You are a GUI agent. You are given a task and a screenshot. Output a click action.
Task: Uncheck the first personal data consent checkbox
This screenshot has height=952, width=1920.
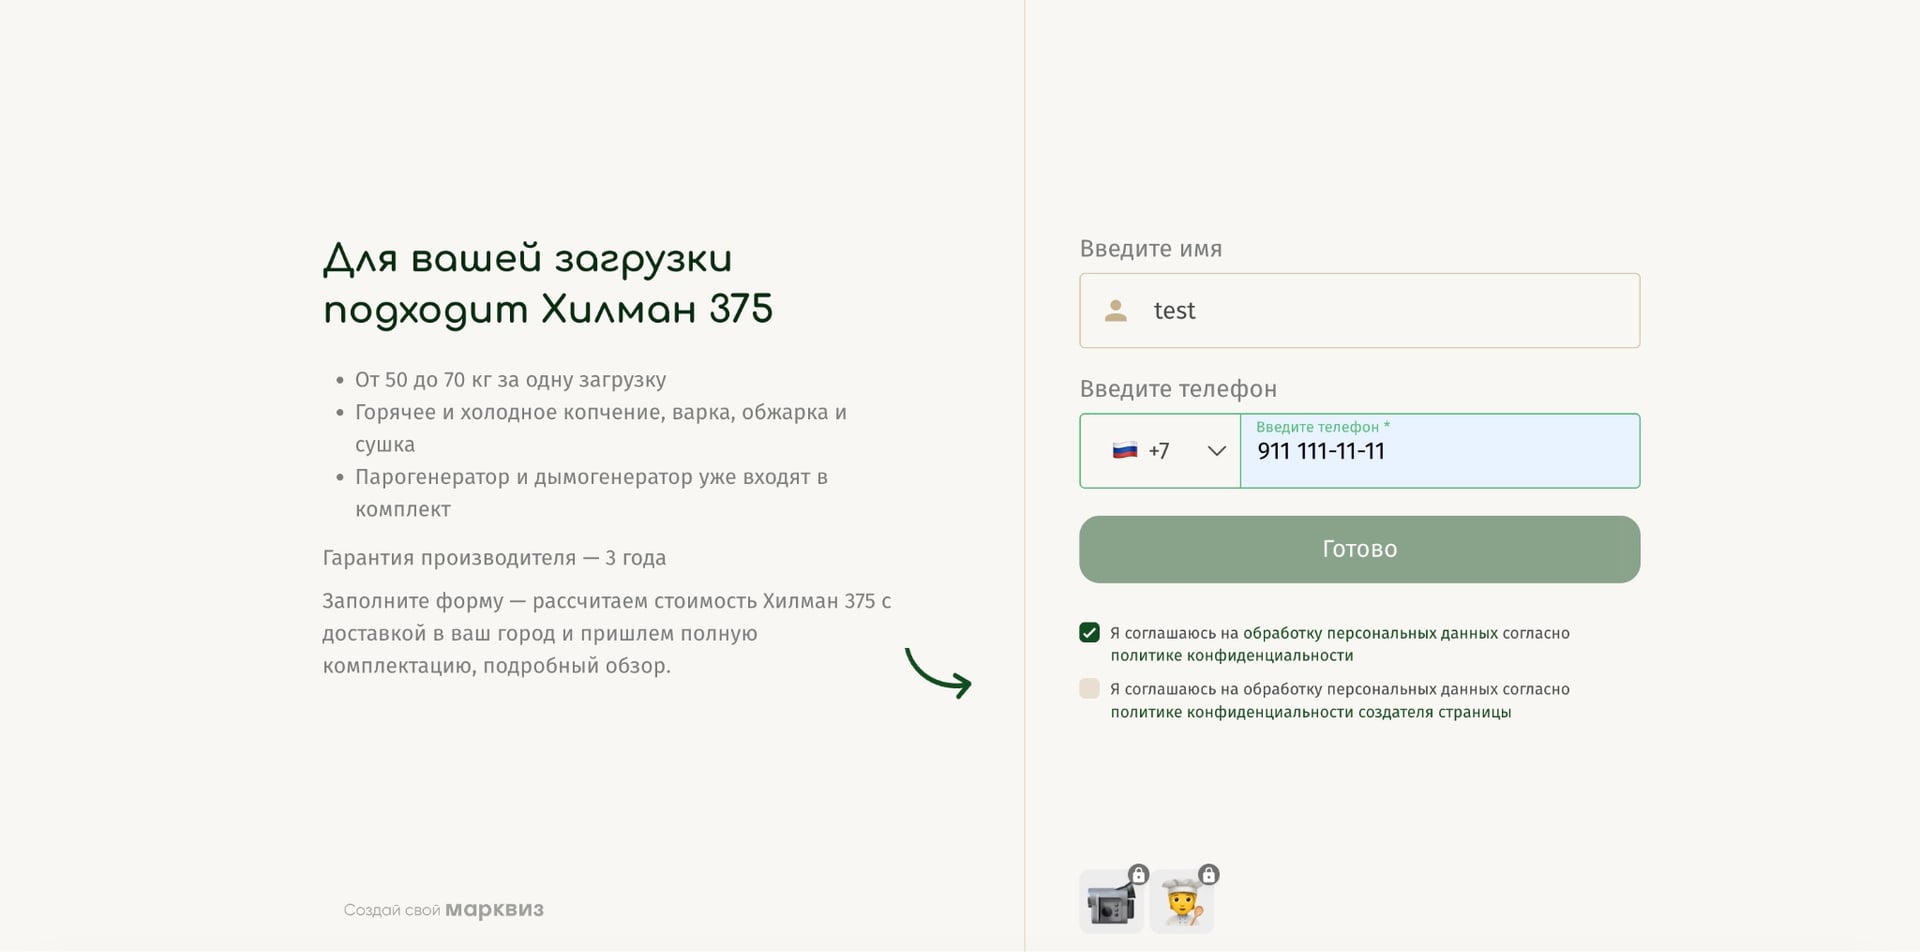click(1090, 633)
